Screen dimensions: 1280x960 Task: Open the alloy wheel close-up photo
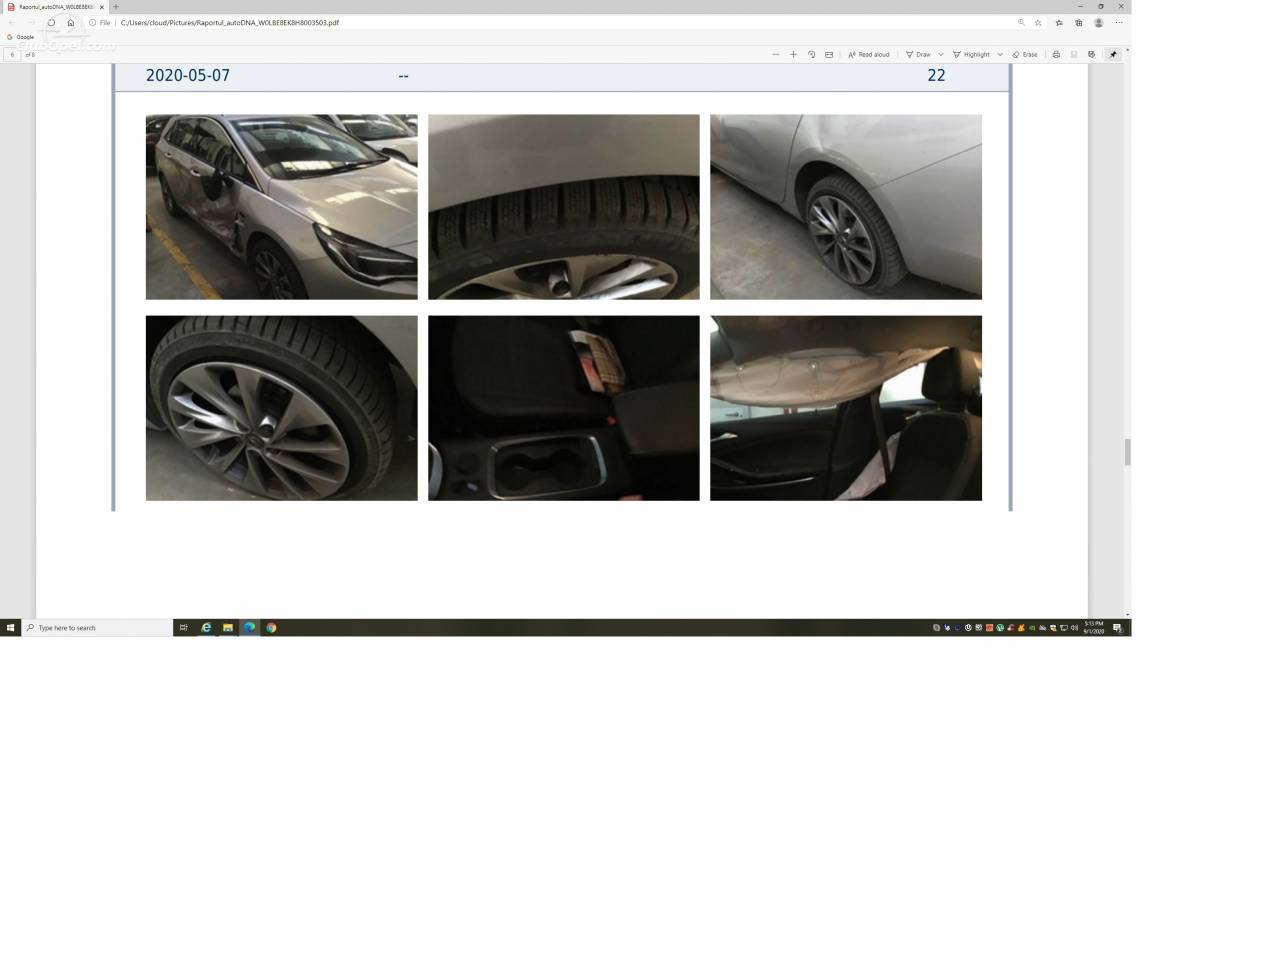(282, 408)
